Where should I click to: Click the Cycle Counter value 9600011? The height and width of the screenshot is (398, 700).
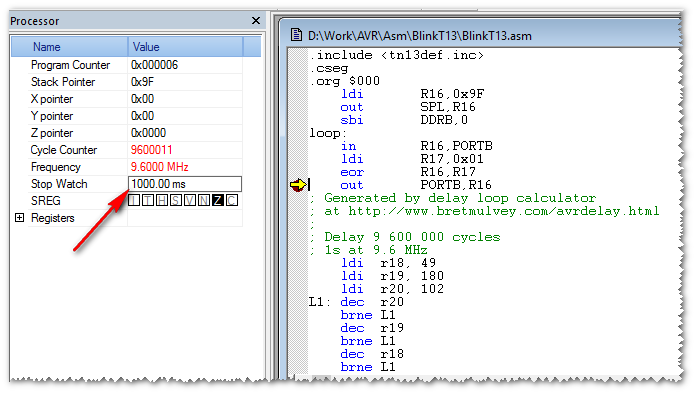click(151, 150)
